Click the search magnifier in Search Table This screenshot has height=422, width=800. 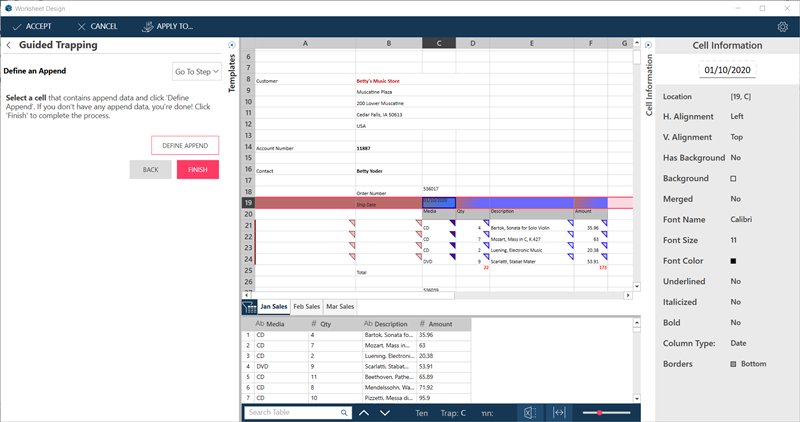click(x=344, y=412)
